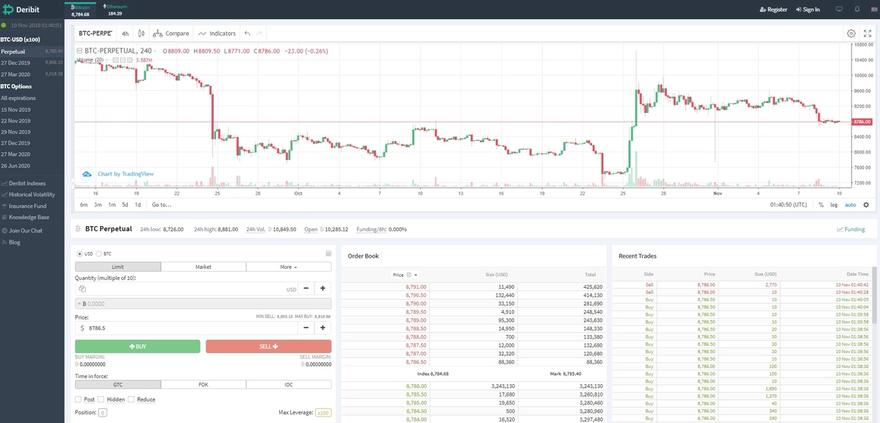
Task: Click the Price input field
Action: pyautogui.click(x=186, y=328)
